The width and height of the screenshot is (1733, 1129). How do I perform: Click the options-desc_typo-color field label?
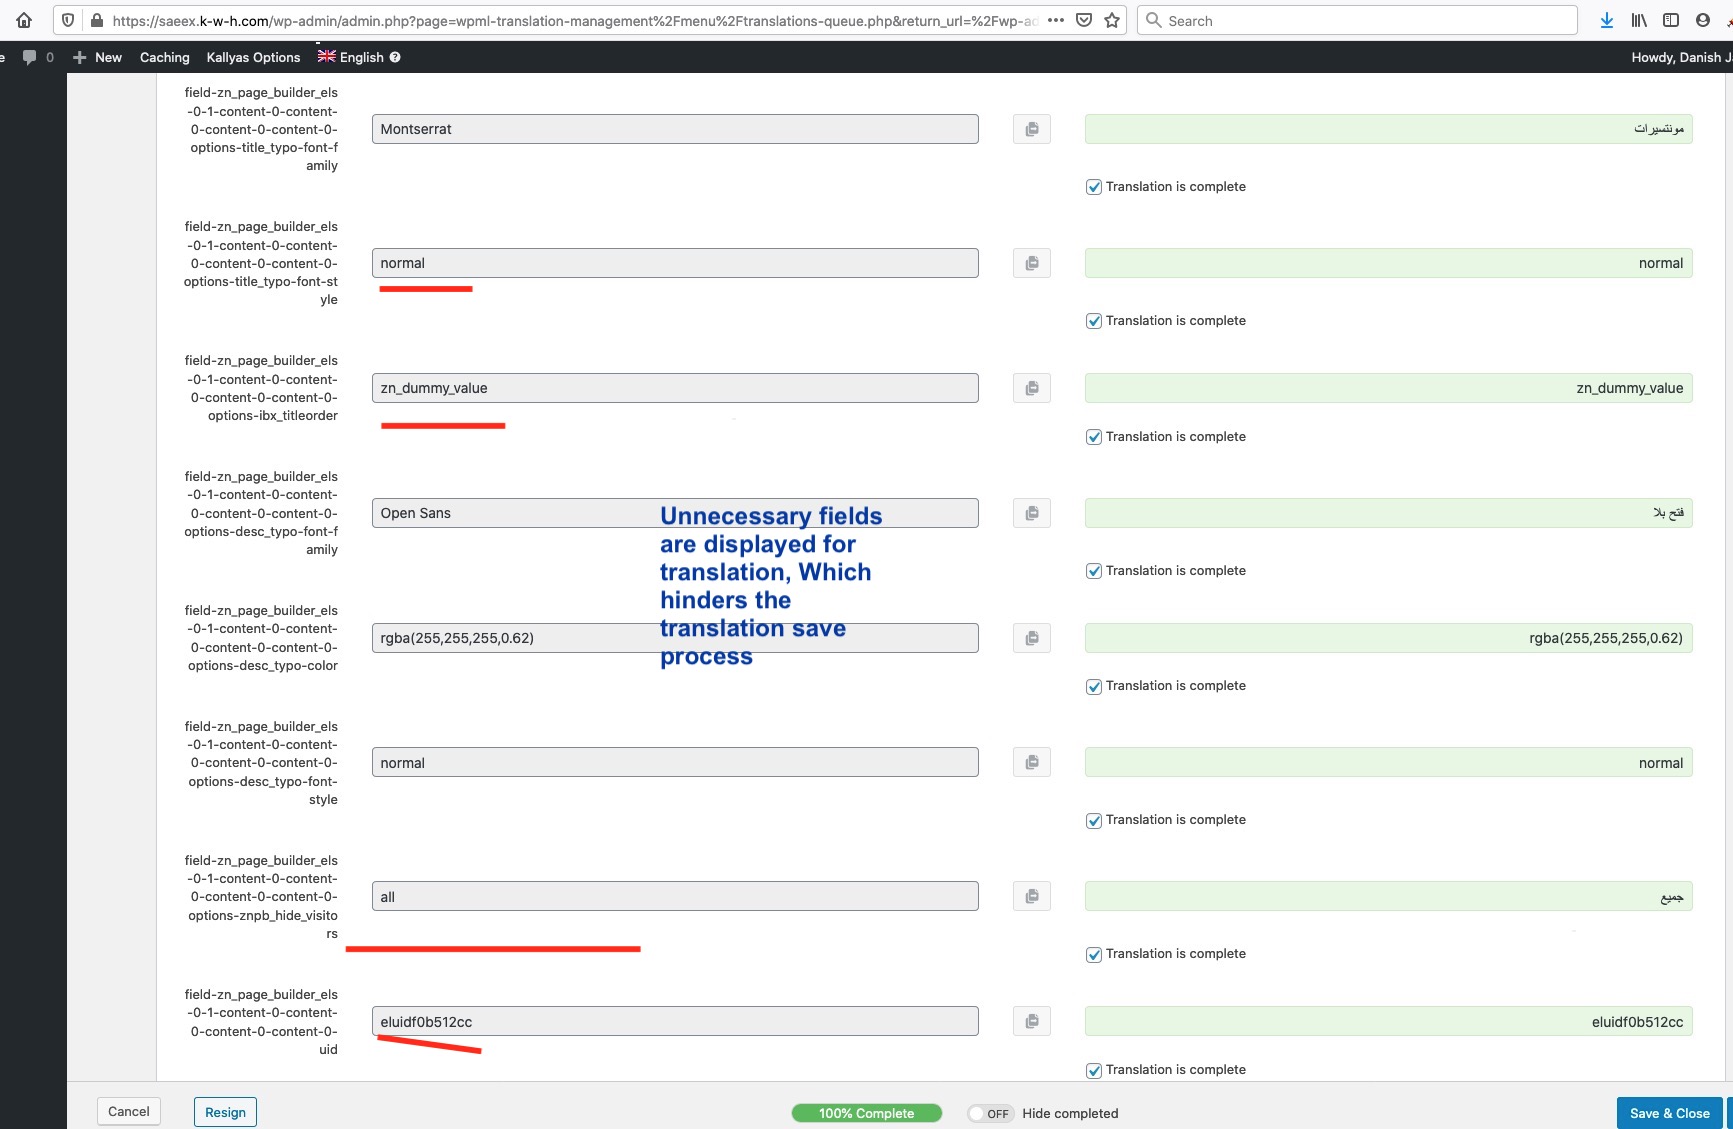coord(261,638)
